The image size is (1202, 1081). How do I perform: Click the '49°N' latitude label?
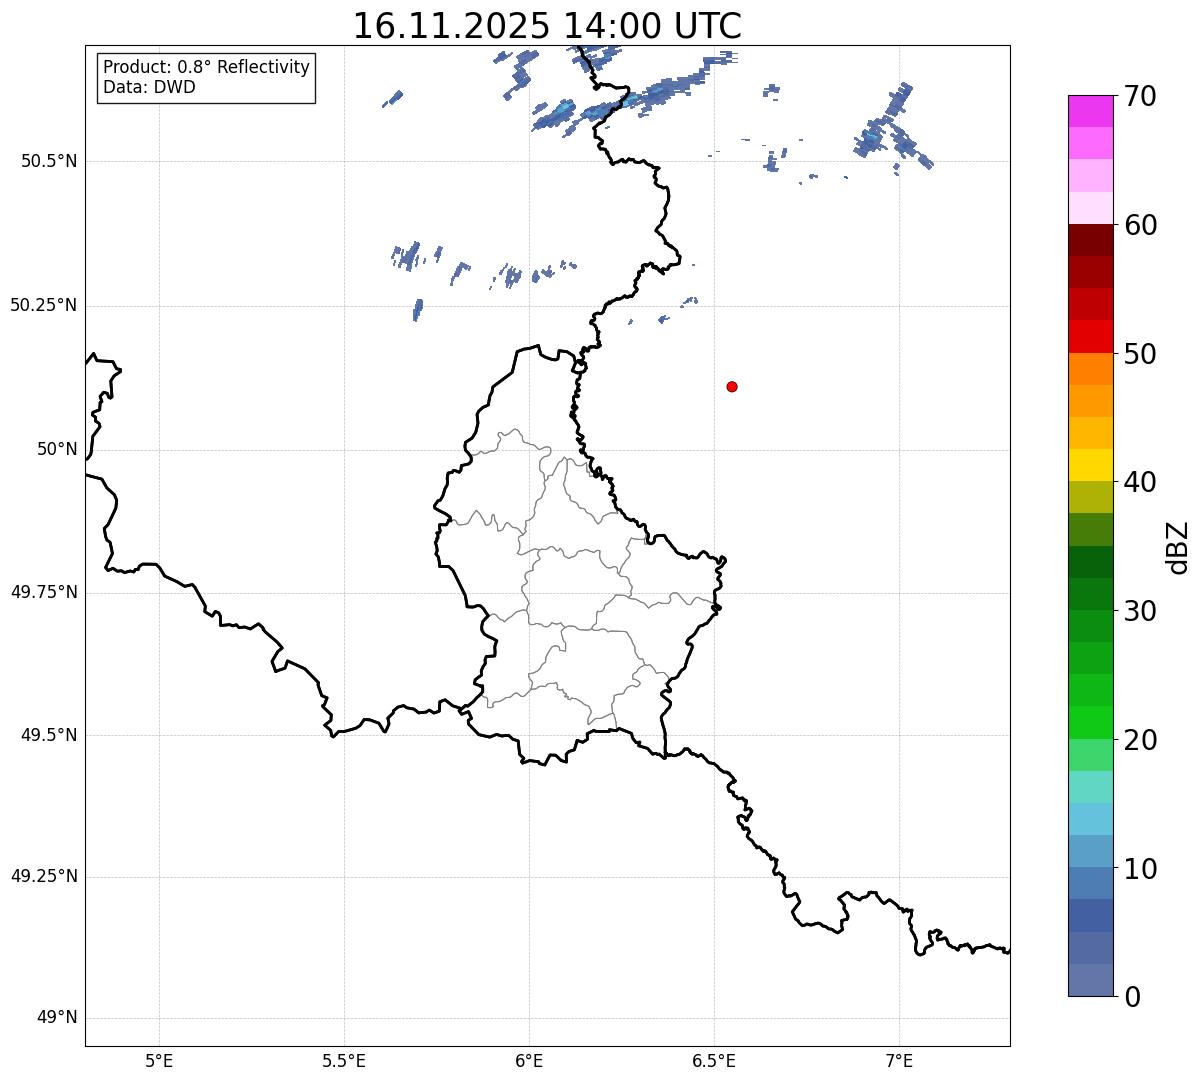(57, 1018)
